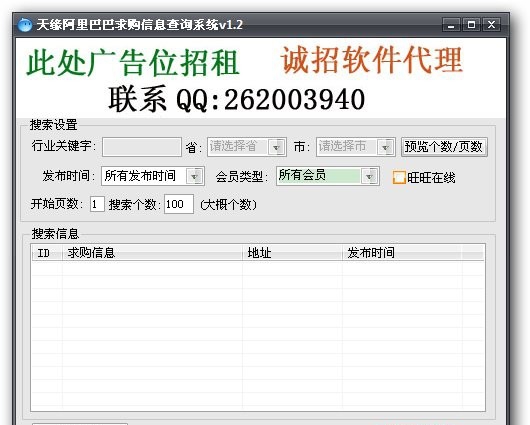
Task: Click the 此处广告位招租 banner text
Action: [x=133, y=63]
